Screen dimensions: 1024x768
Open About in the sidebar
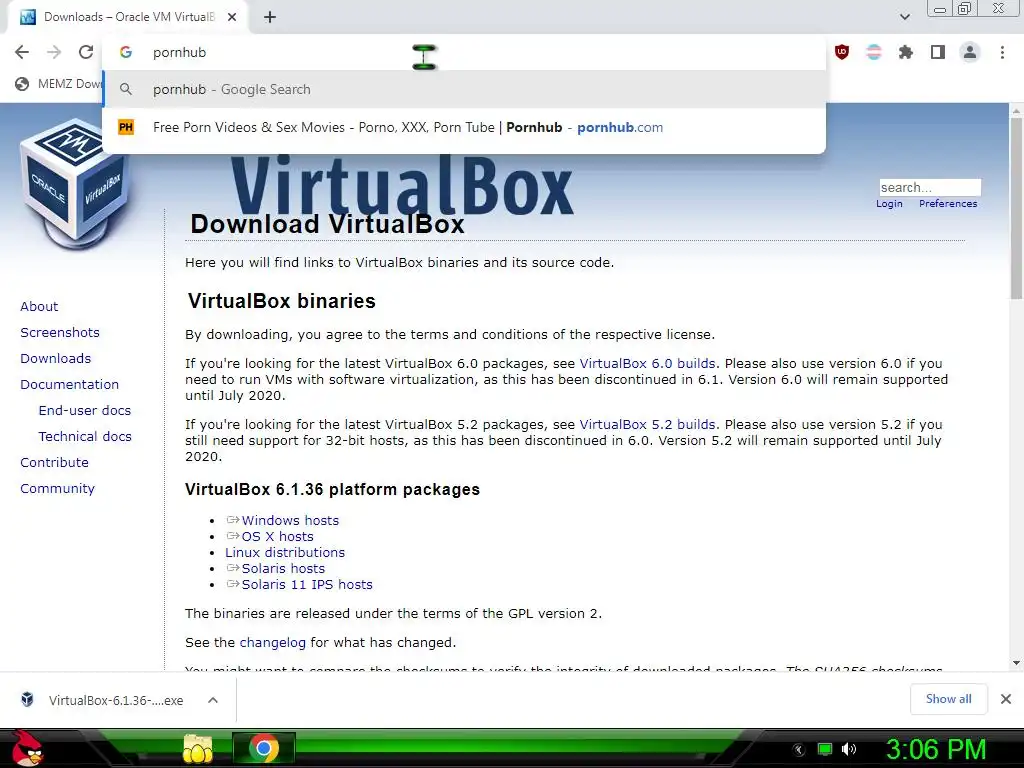tap(39, 306)
